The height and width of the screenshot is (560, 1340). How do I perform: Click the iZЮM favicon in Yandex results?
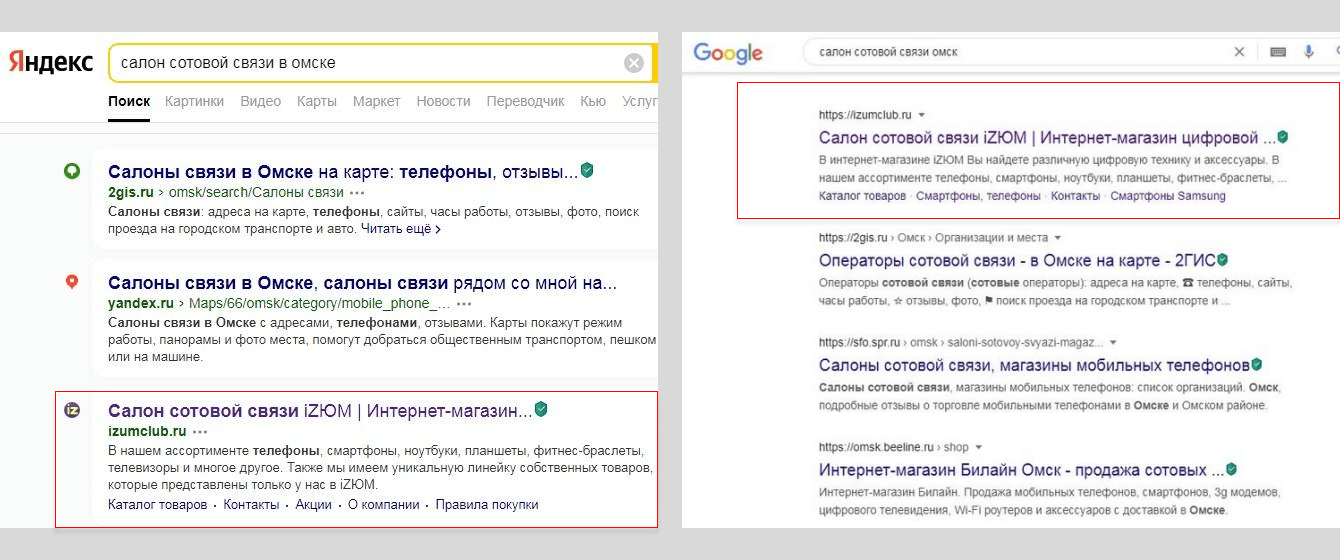coord(72,410)
